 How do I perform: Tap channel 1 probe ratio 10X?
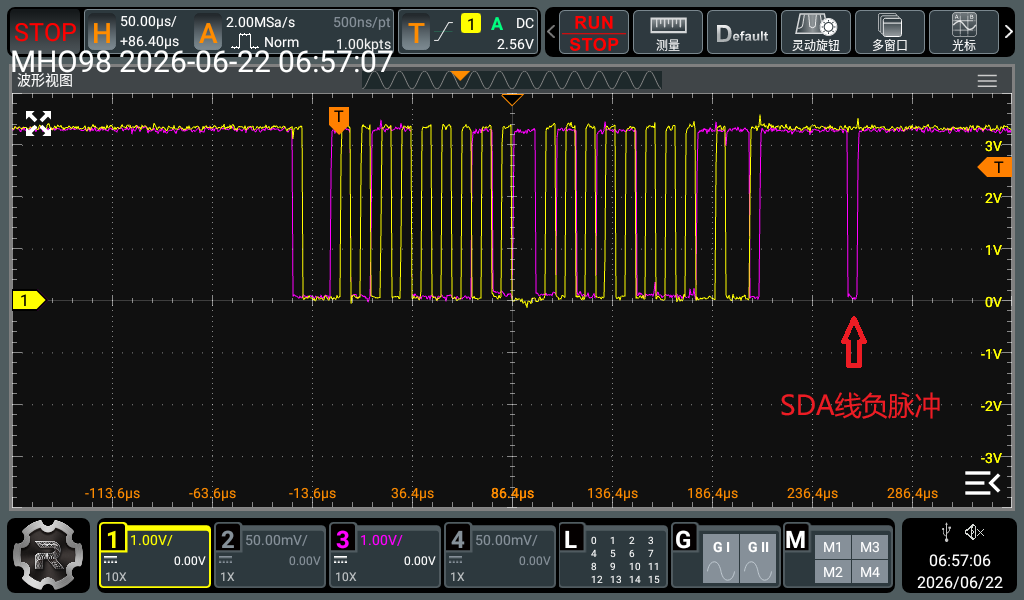pos(116,576)
